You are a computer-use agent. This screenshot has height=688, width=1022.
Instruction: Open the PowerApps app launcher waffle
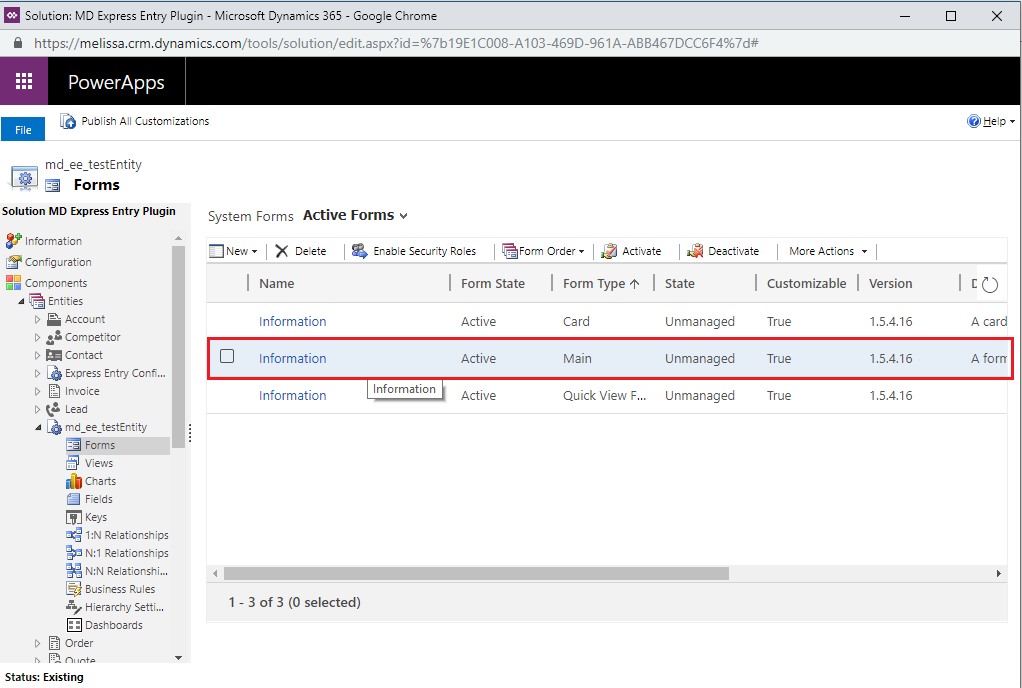(x=24, y=81)
